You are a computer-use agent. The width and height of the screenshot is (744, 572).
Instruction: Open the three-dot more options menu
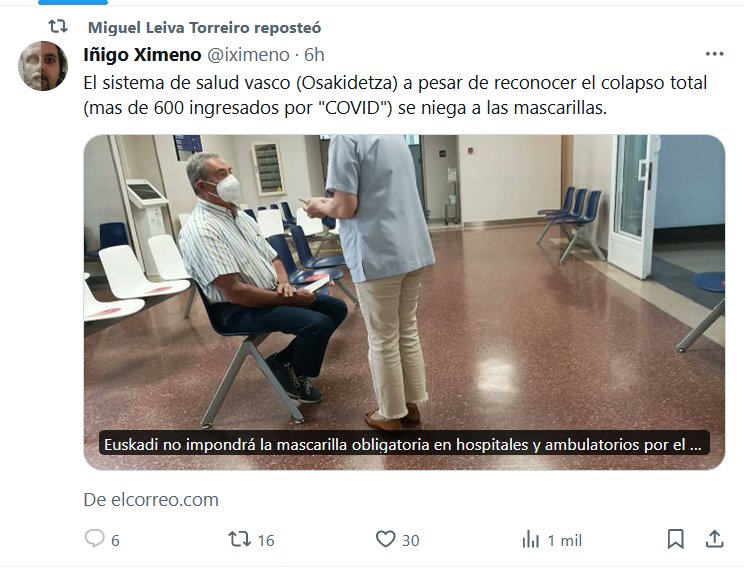pyautogui.click(x=714, y=54)
